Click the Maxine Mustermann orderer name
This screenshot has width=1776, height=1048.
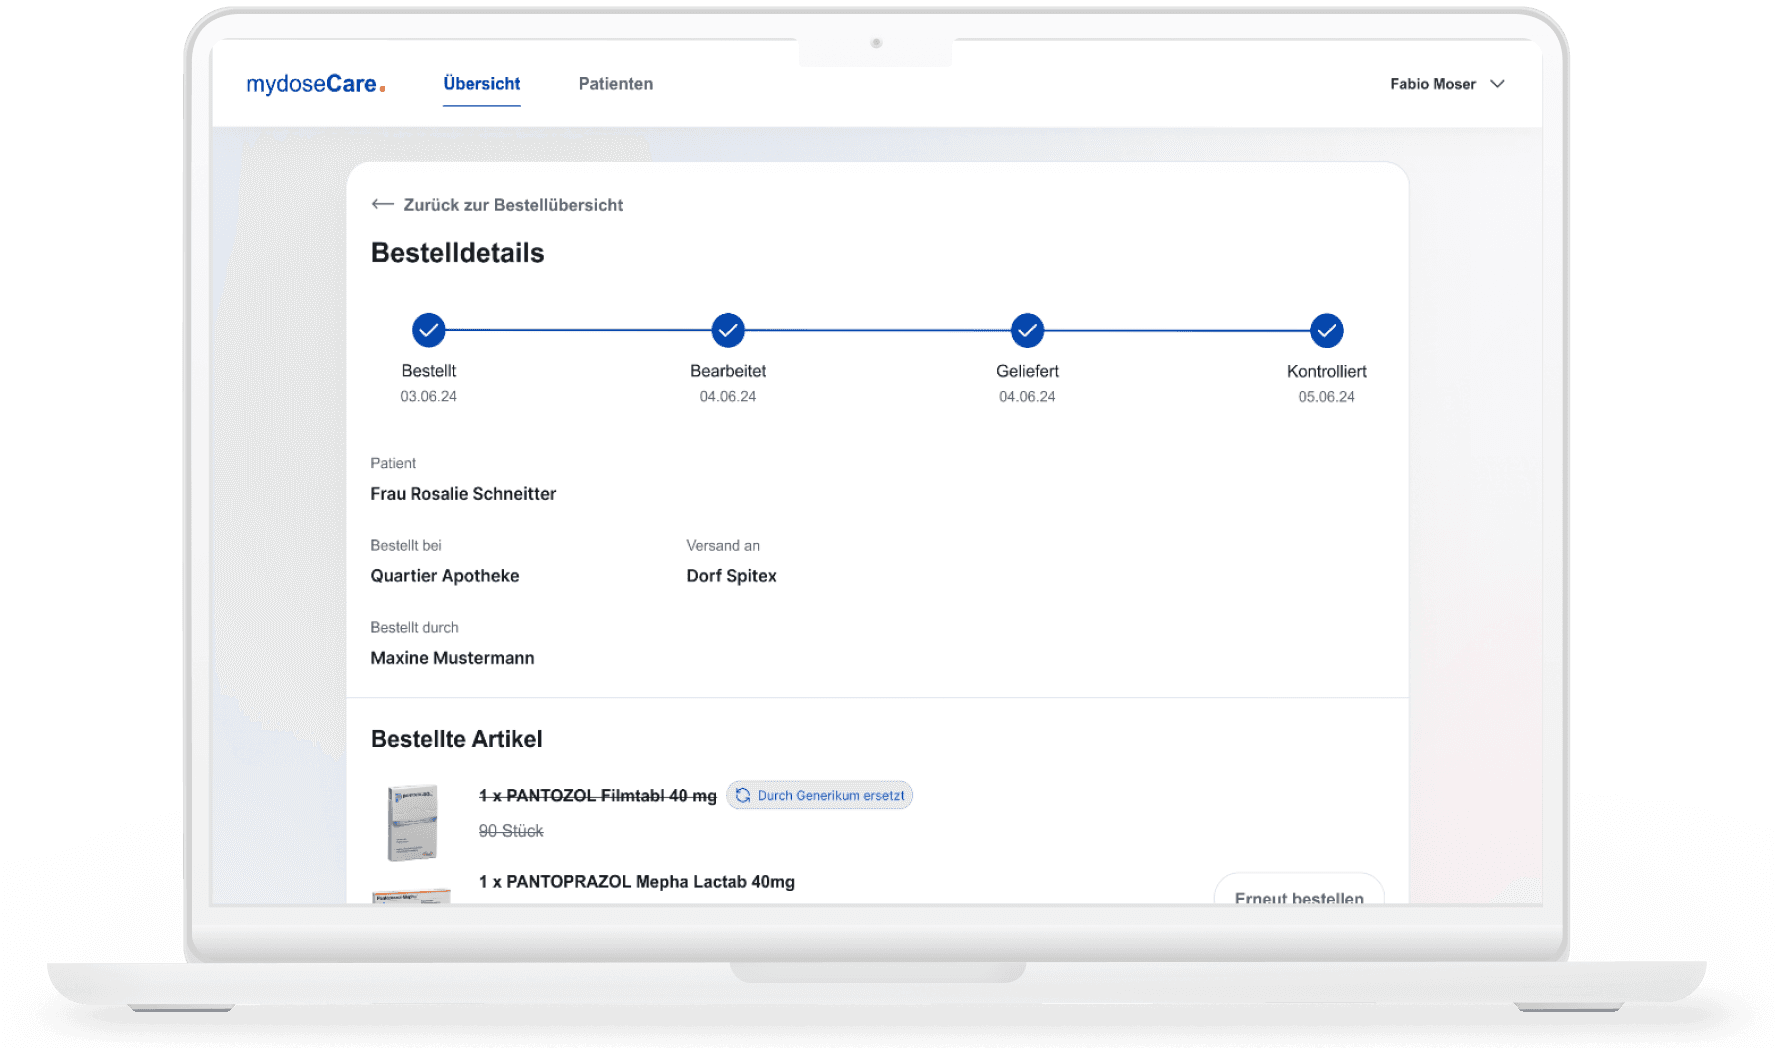click(x=452, y=658)
